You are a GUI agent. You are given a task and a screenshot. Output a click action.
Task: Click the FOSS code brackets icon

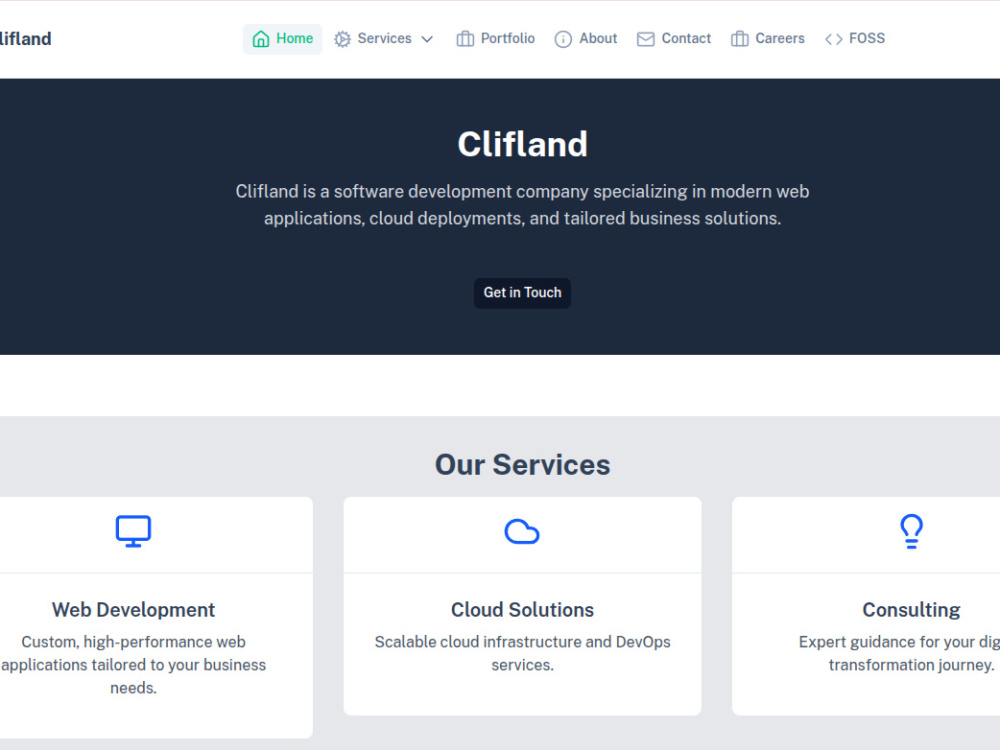[834, 39]
